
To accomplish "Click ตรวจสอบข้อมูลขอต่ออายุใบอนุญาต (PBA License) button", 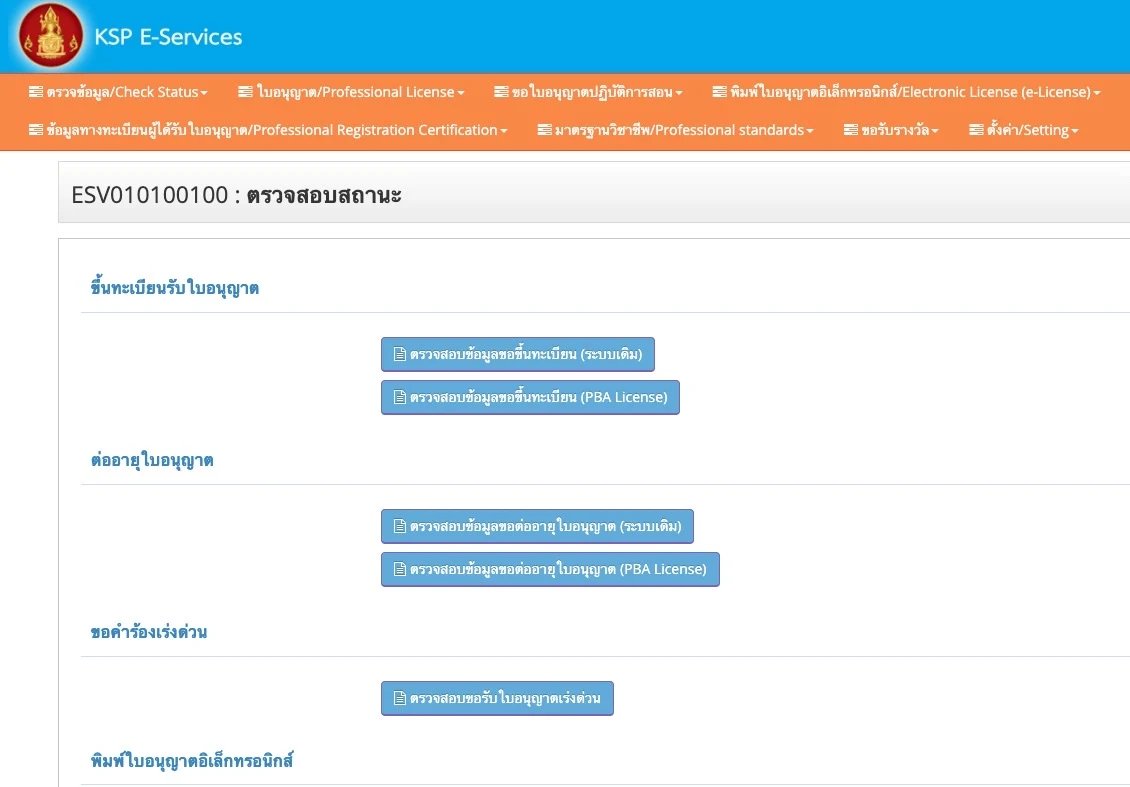I will pyautogui.click(x=550, y=569).
